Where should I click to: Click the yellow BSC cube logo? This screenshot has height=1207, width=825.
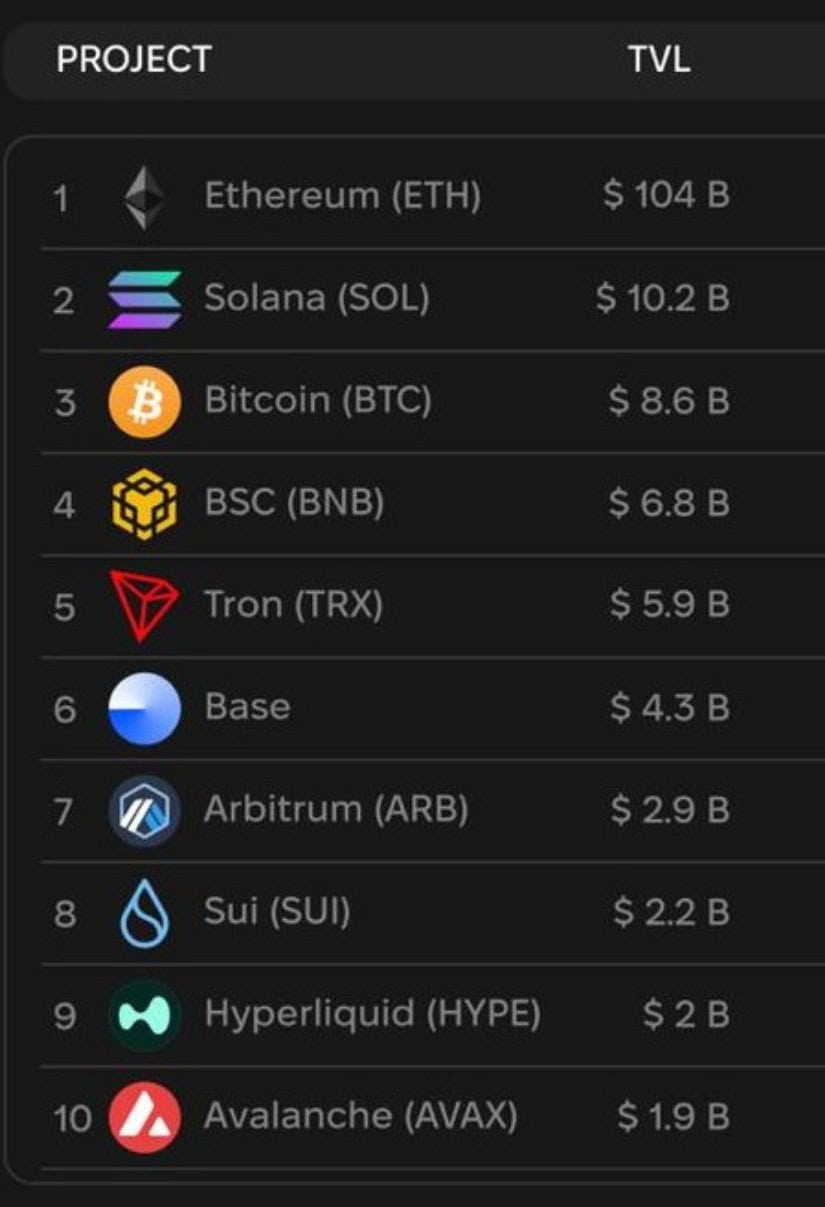click(x=145, y=504)
